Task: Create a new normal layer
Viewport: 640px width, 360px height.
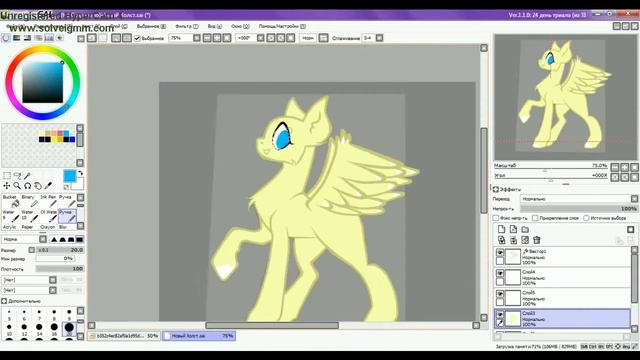Action: [x=502, y=229]
